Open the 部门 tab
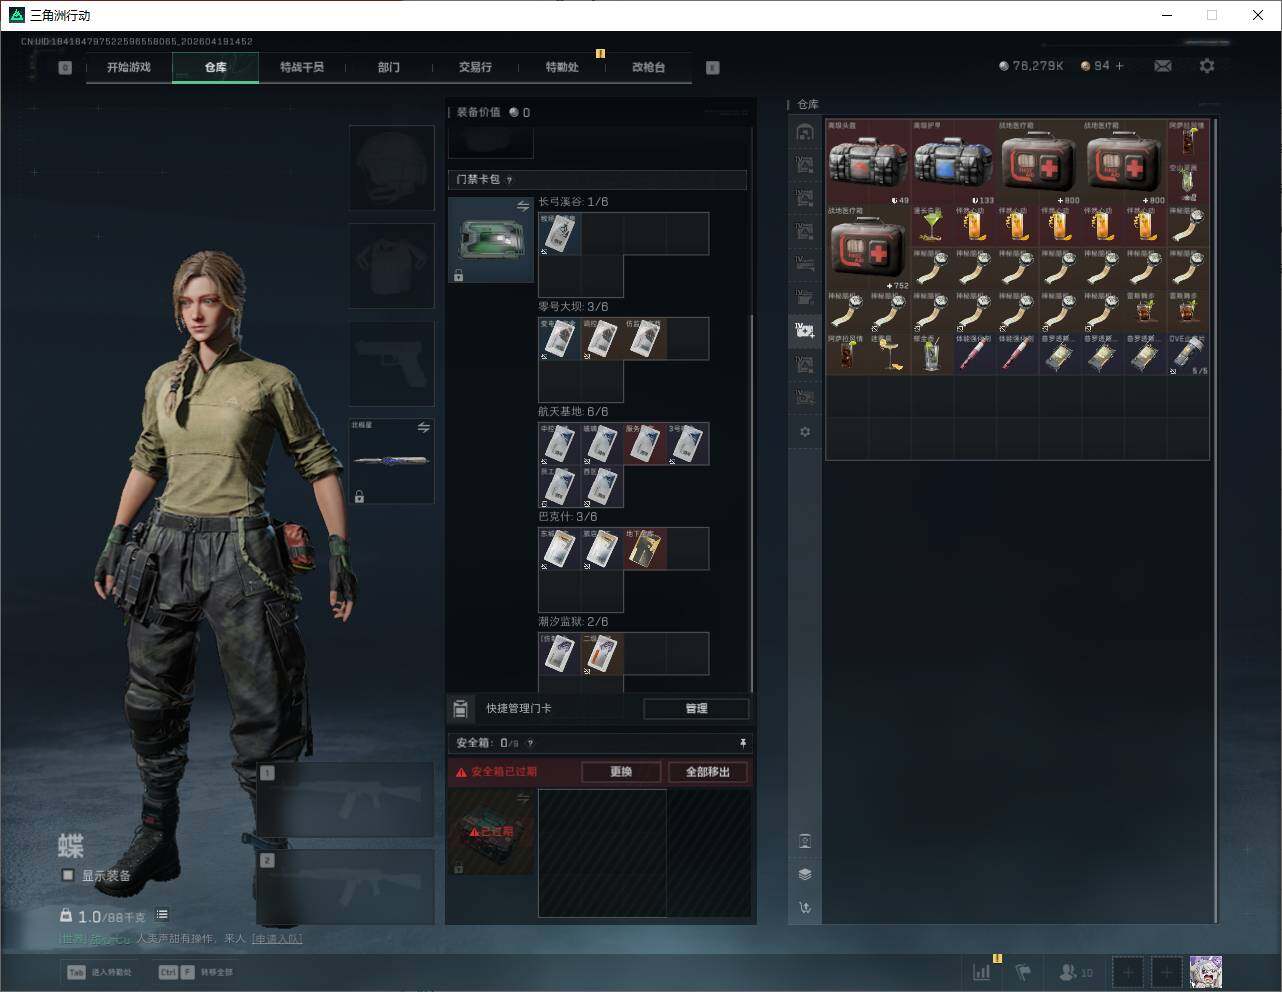The image size is (1282, 992). 389,67
